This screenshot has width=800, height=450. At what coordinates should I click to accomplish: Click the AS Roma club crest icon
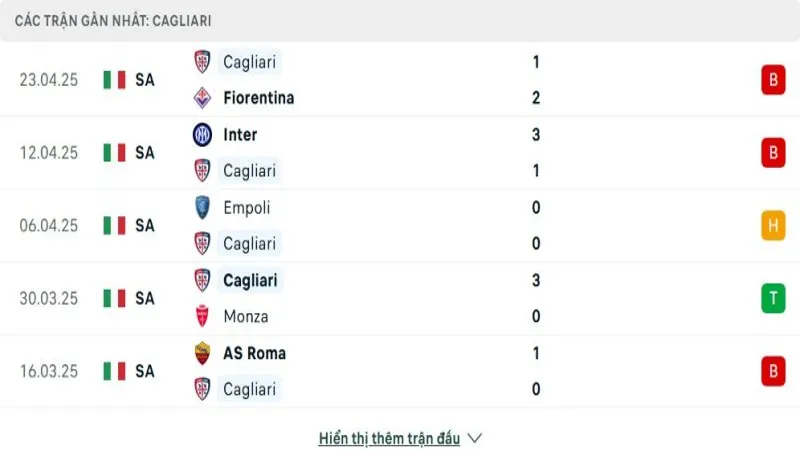click(202, 353)
